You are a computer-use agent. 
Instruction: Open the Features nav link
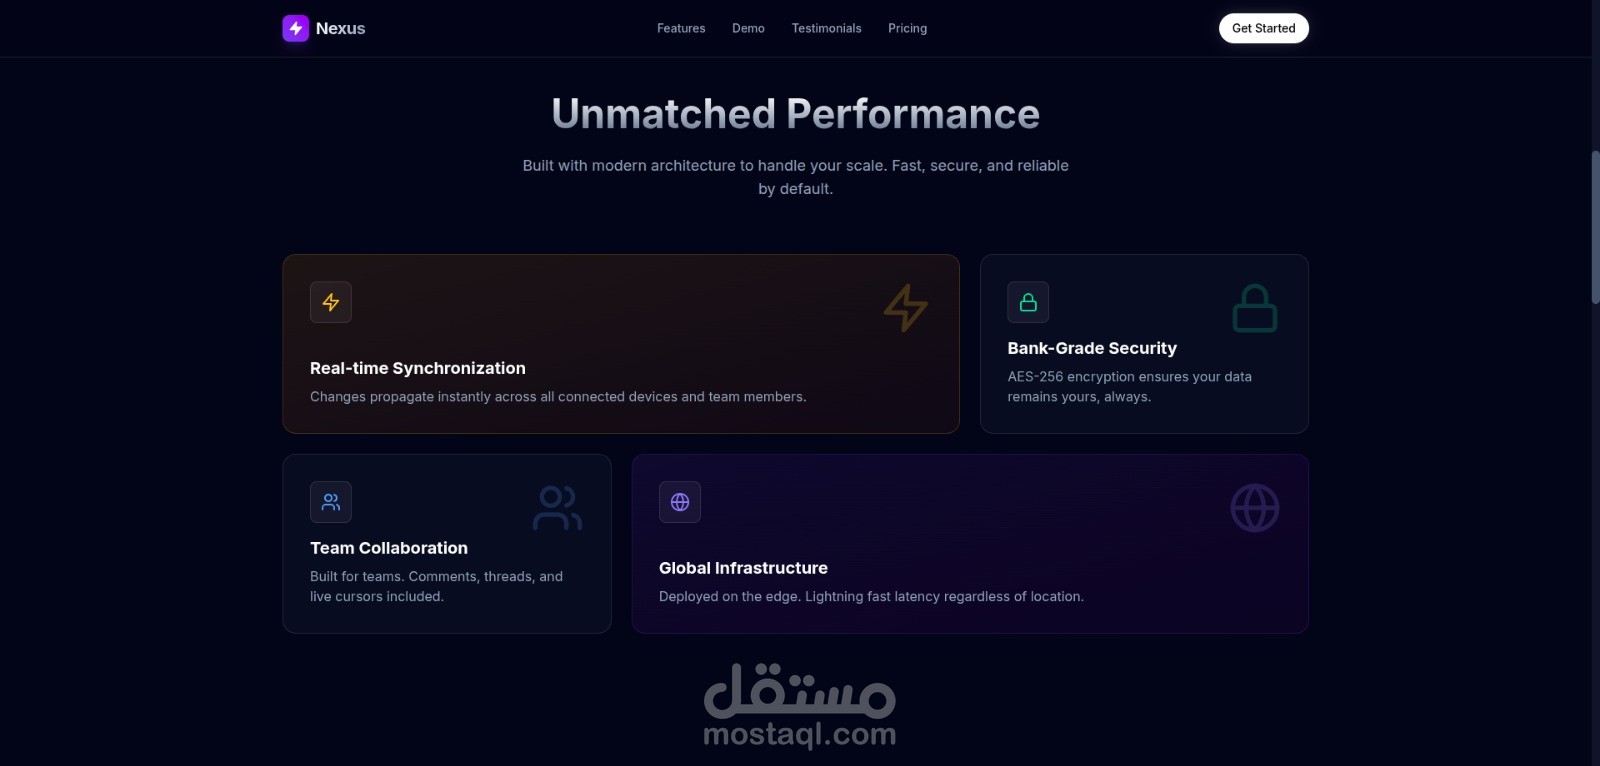681,28
